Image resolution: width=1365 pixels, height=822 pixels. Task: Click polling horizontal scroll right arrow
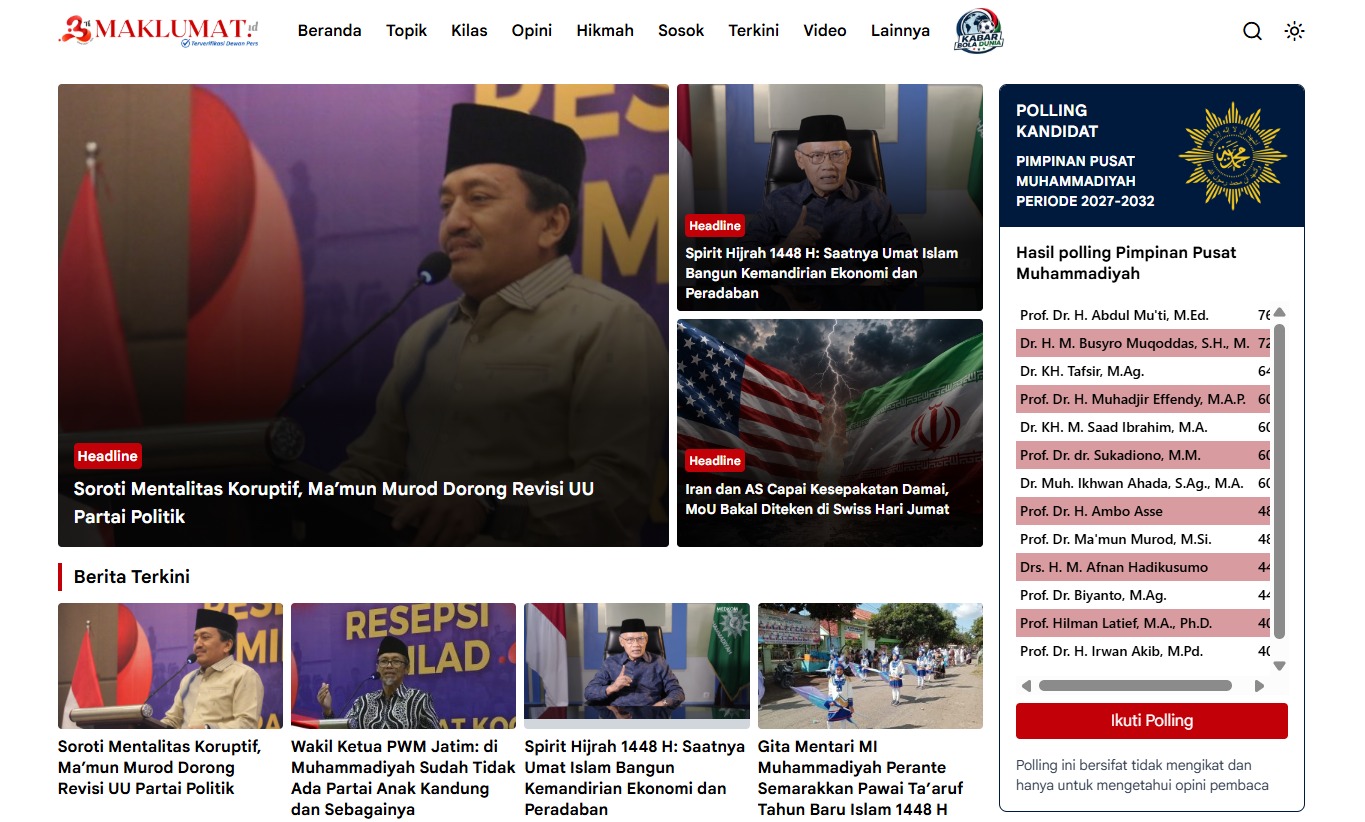click(1259, 686)
